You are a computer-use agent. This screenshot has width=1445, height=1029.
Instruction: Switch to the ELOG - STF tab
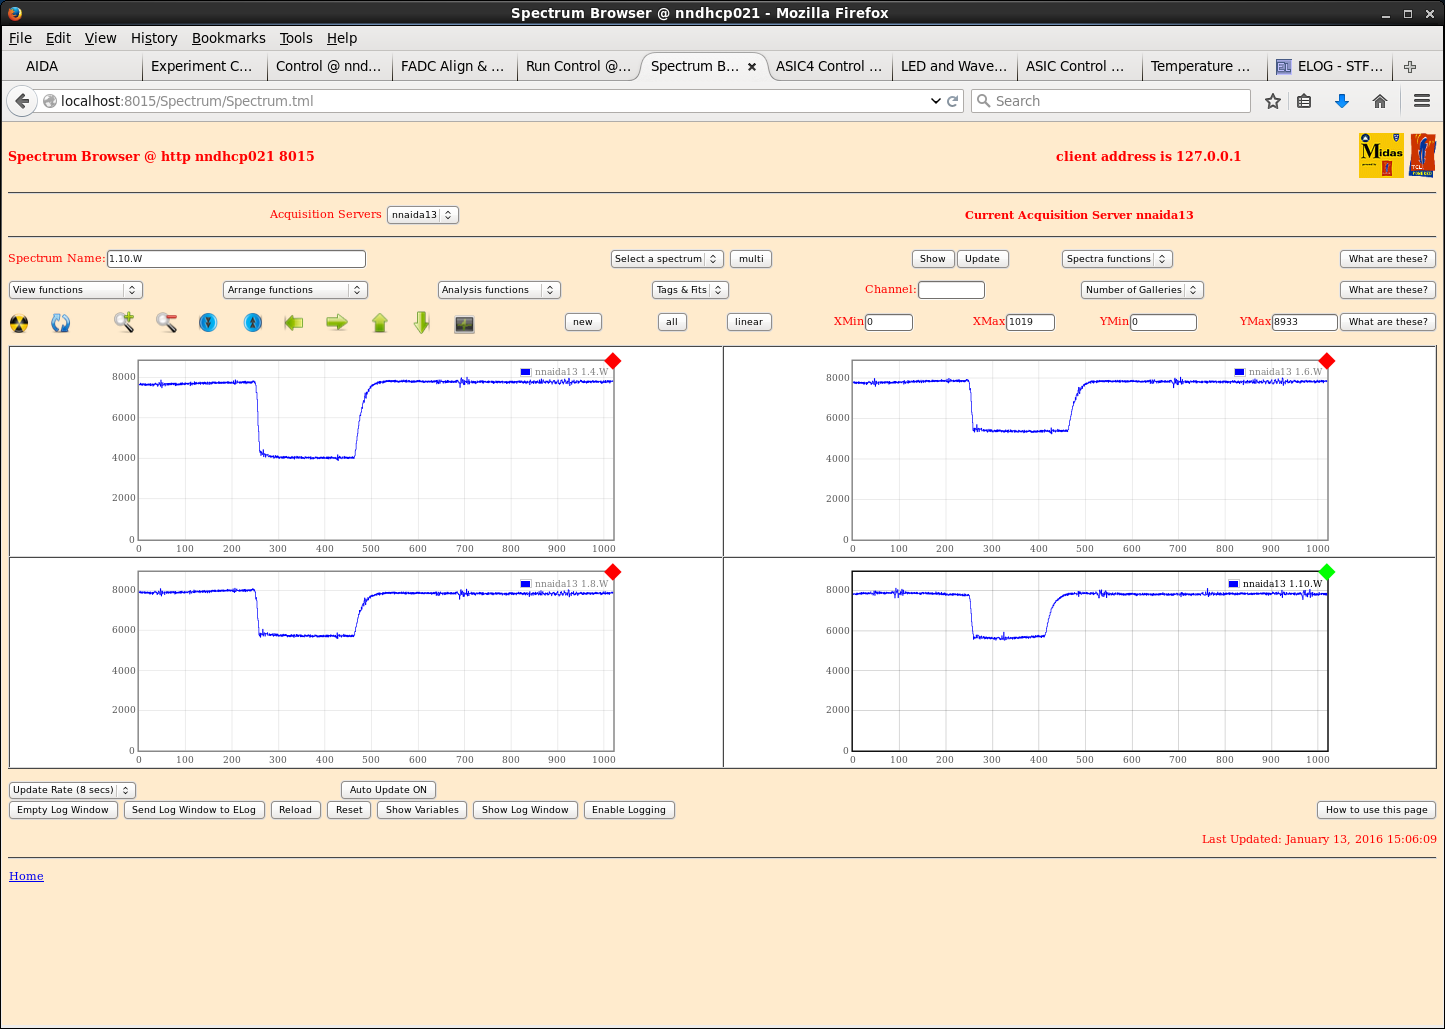click(1329, 66)
